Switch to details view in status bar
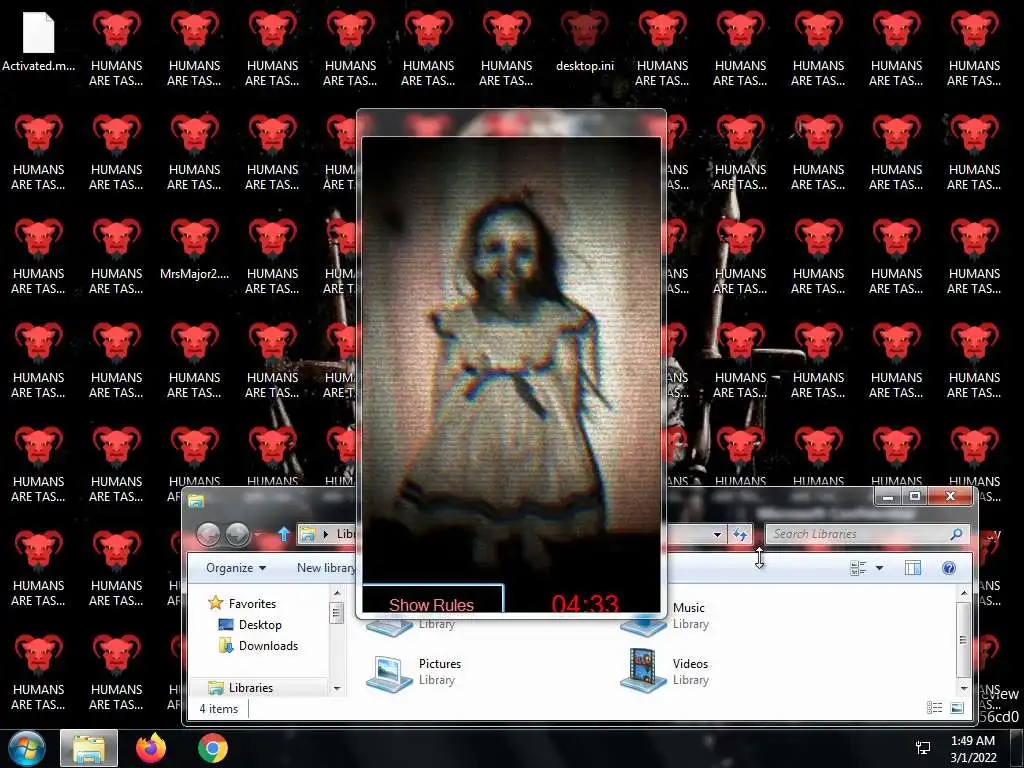The image size is (1024, 768). click(934, 708)
